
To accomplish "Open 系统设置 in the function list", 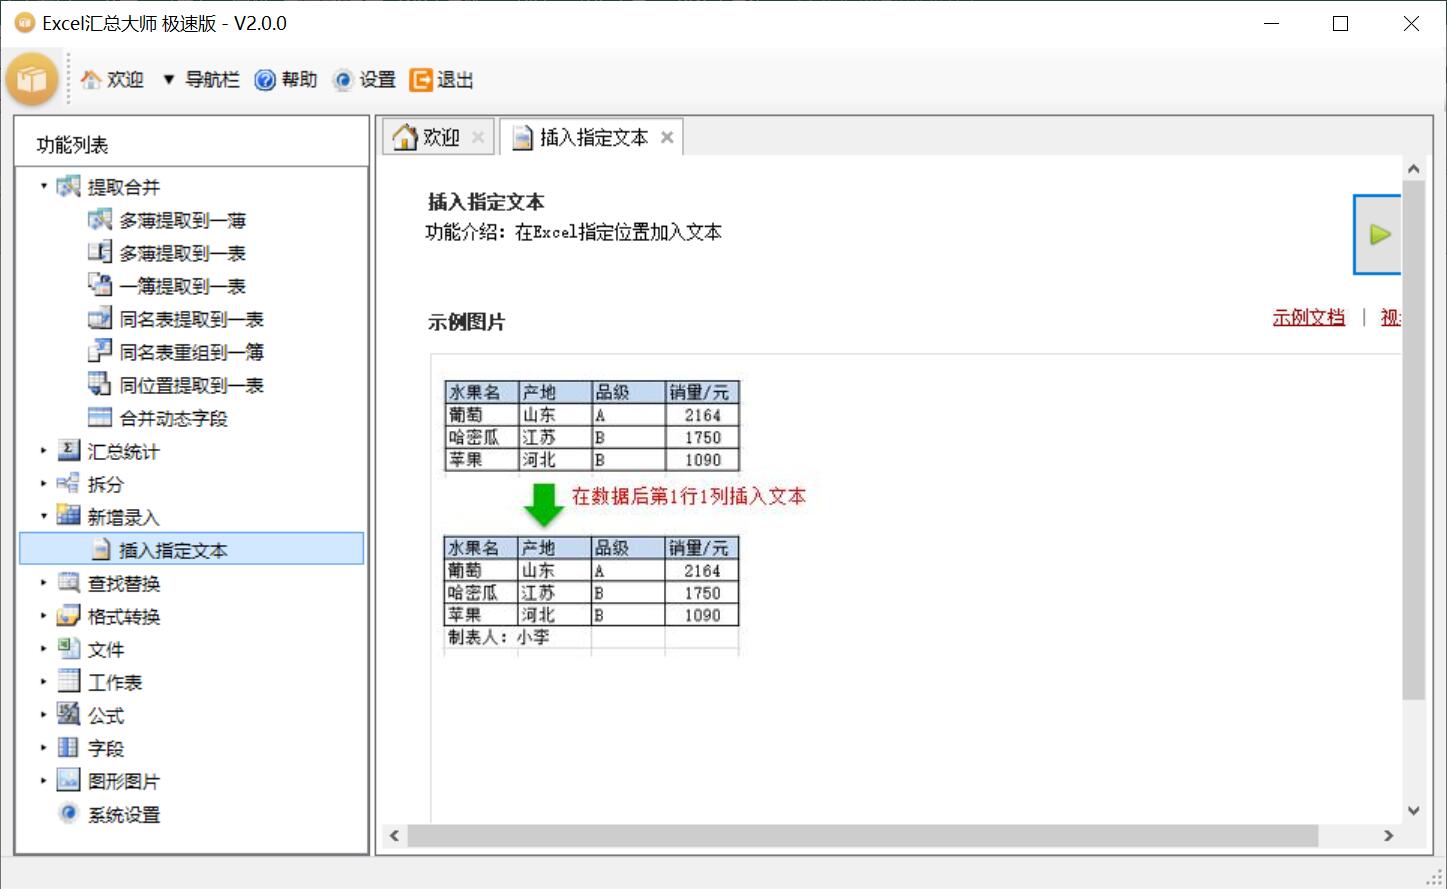I will tap(124, 814).
